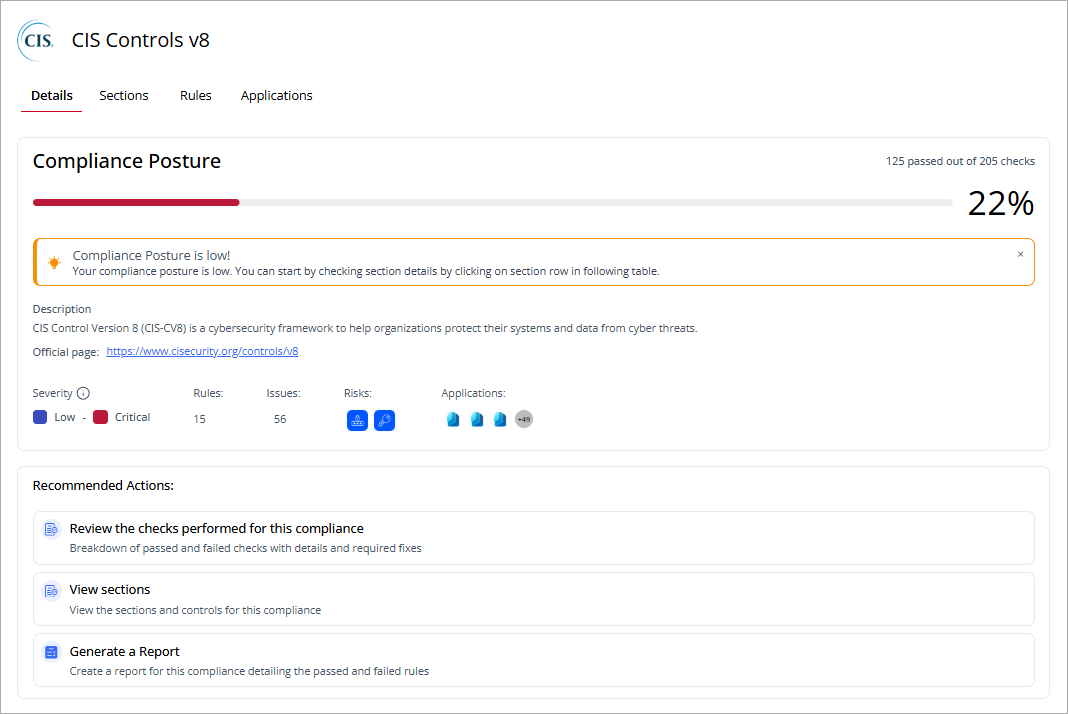Viewport: 1068px width, 714px height.
Task: Show the +49 additional applications badge
Action: 524,419
